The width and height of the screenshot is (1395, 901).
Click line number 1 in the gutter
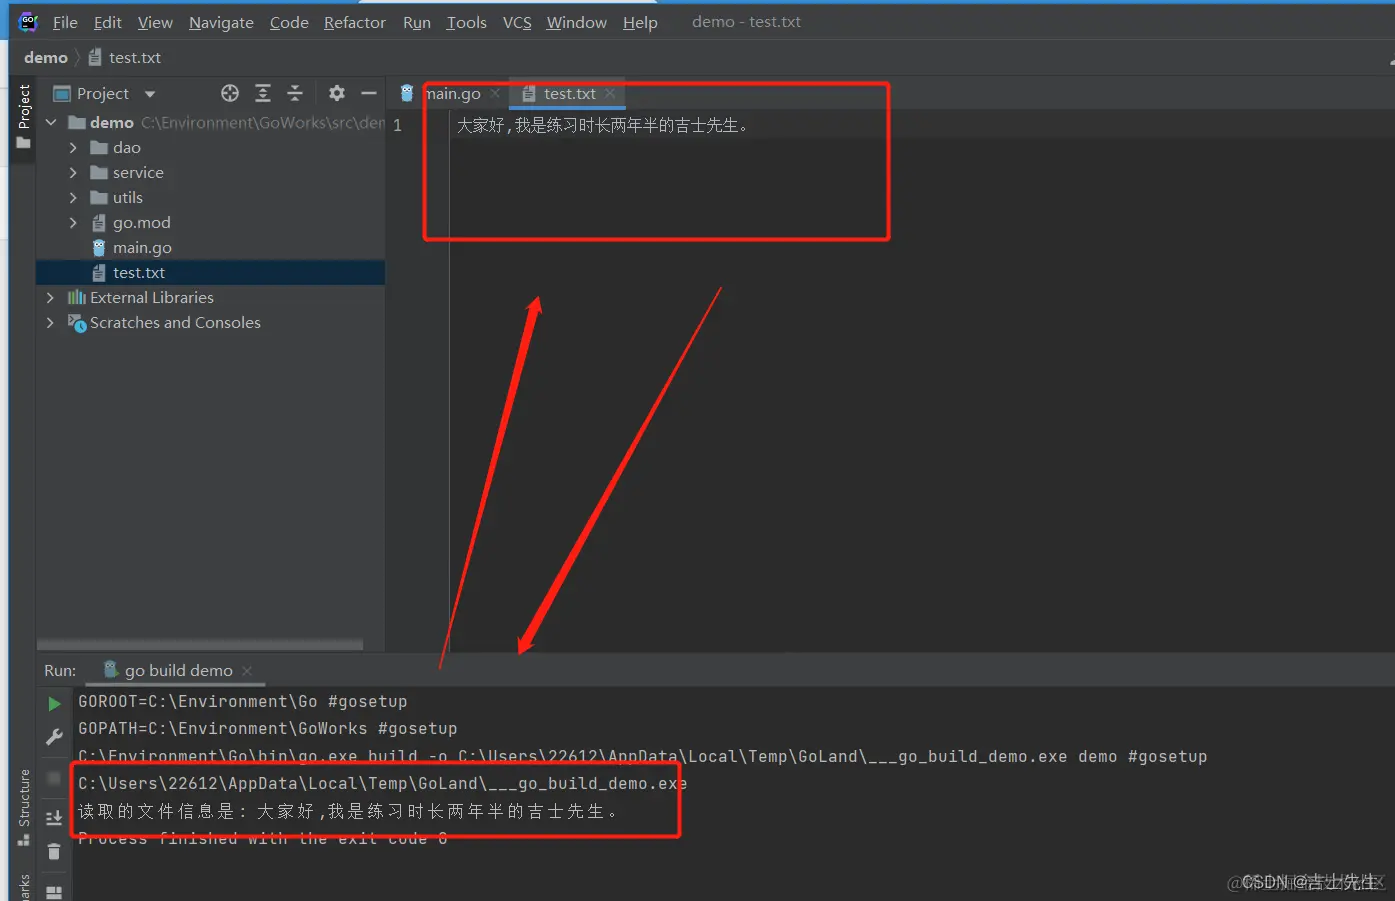click(x=397, y=125)
